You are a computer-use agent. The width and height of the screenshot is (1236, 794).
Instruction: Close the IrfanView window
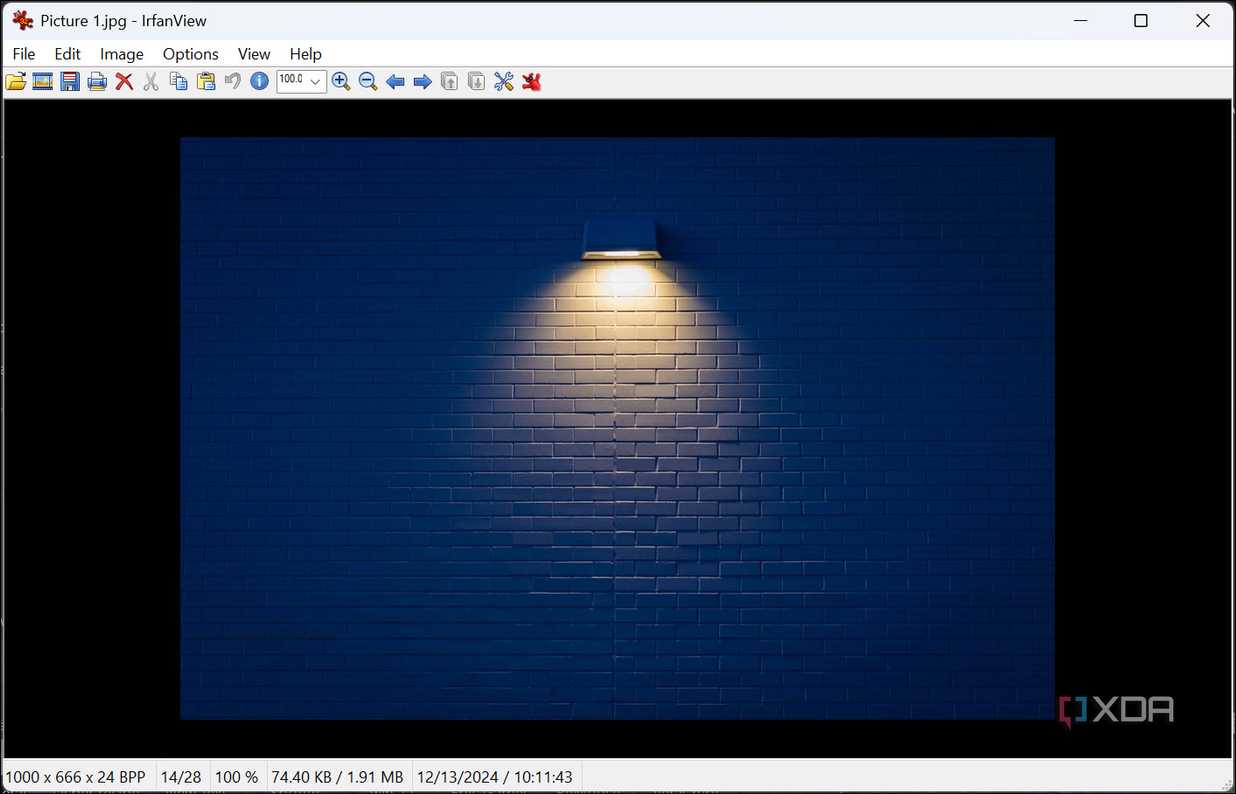point(1203,20)
